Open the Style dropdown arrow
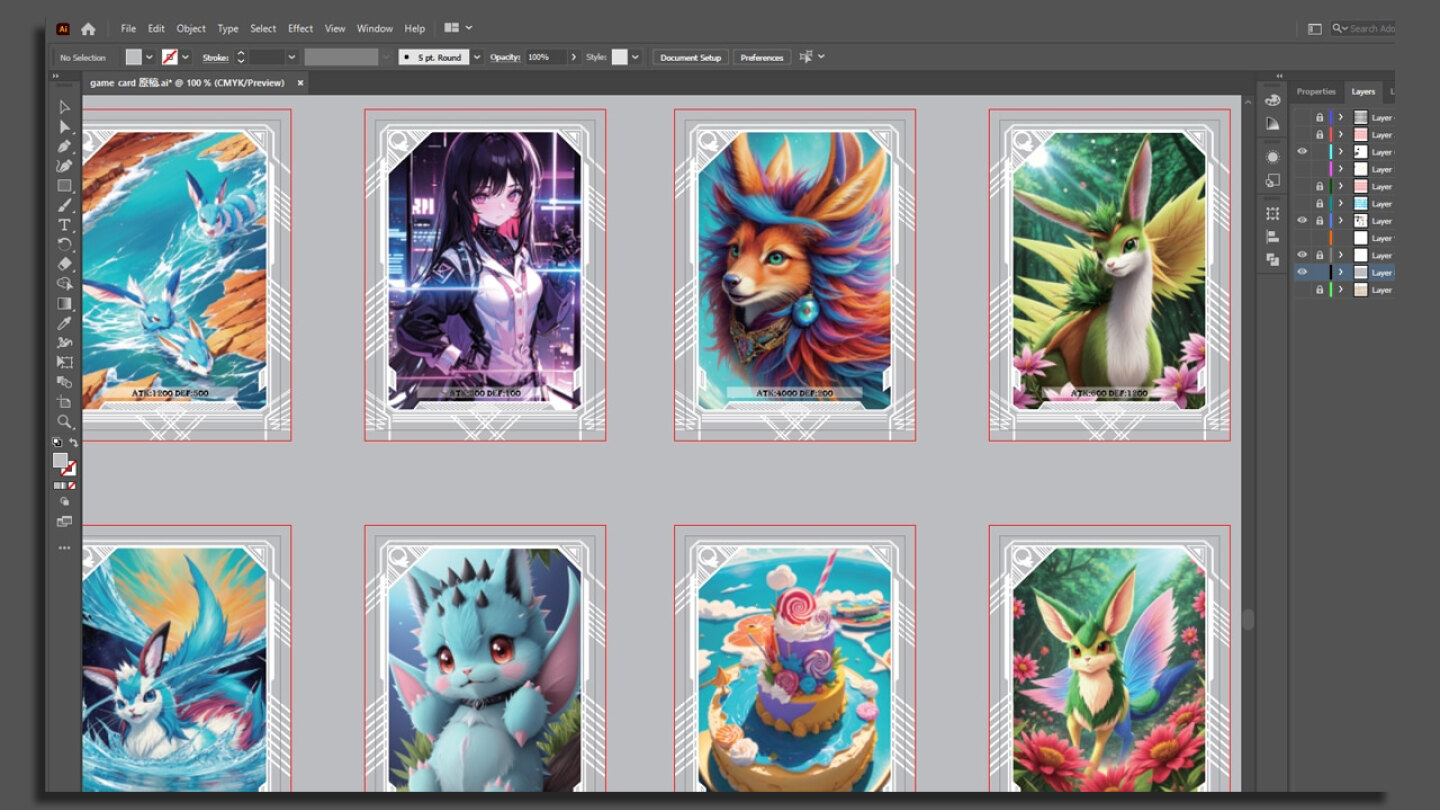The image size is (1440, 810). click(635, 57)
